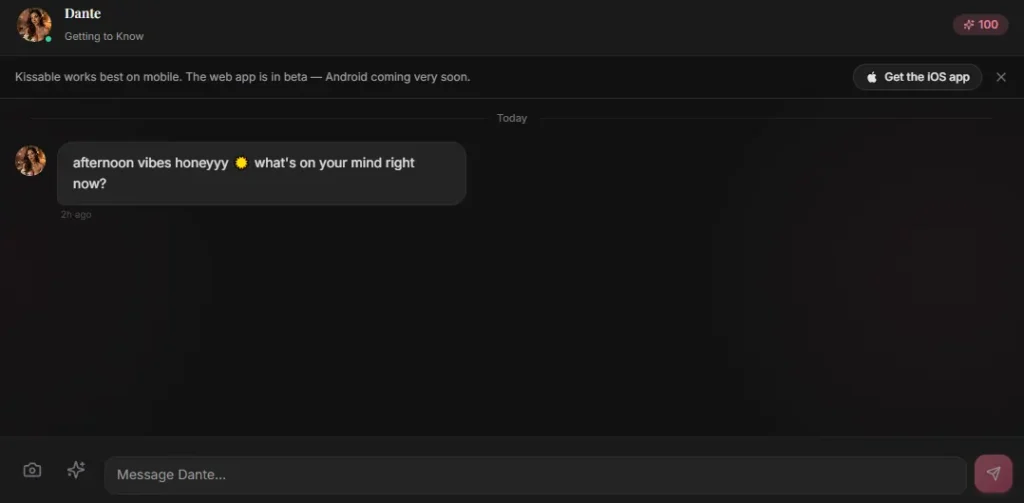Screen dimensions: 1024x503
Task: Click the Apple logo in iOS button
Action: [x=872, y=77]
